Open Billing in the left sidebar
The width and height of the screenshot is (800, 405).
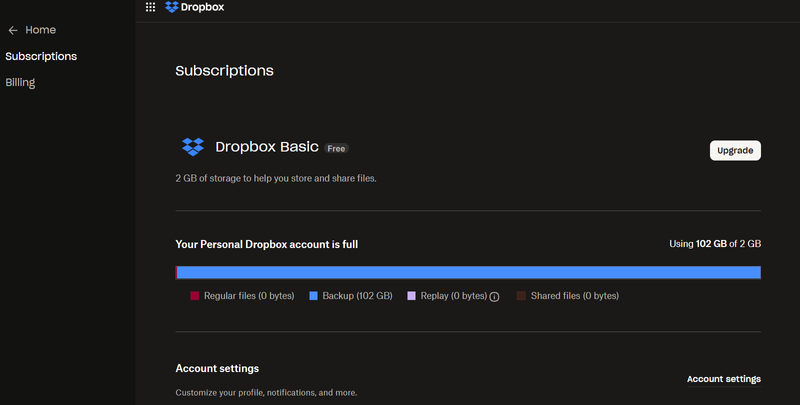tap(20, 82)
